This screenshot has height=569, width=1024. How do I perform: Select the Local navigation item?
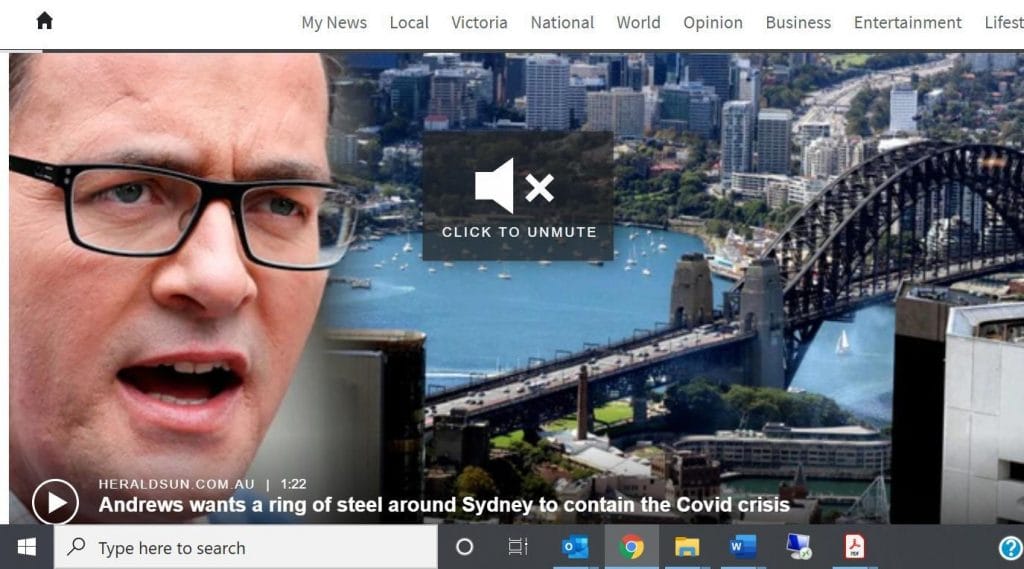click(409, 23)
